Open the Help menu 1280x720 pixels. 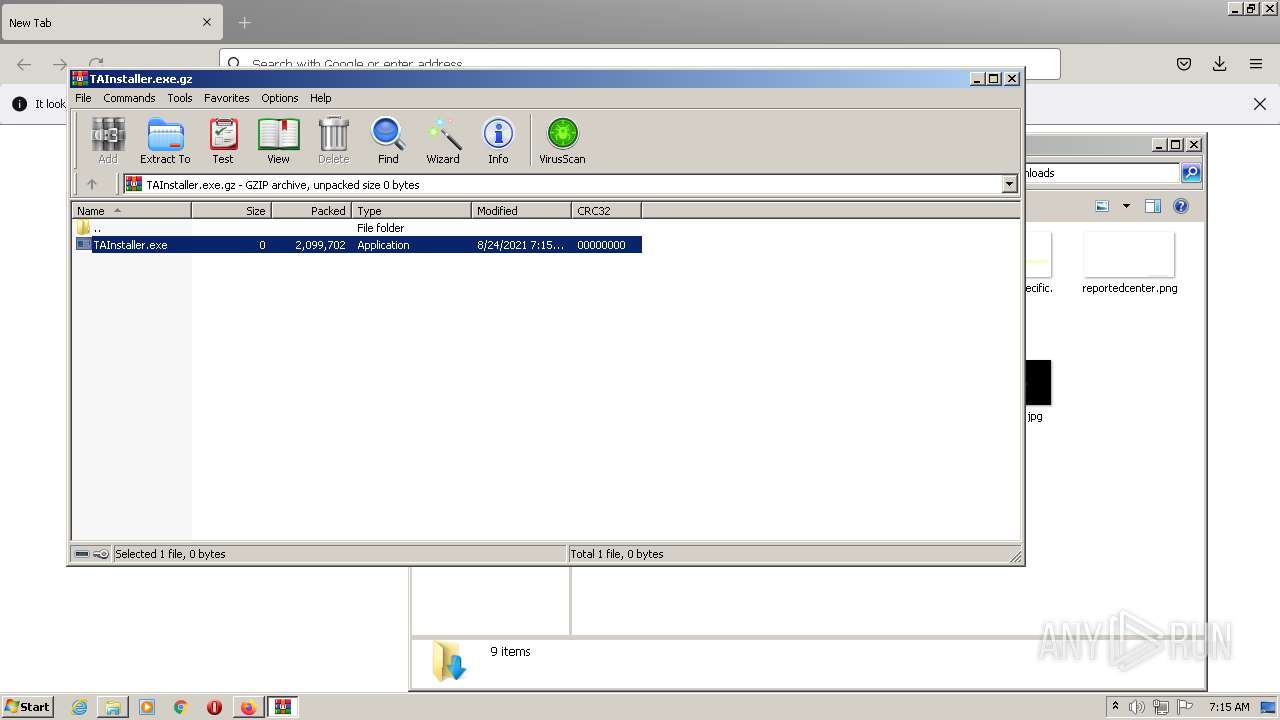pyautogui.click(x=320, y=98)
